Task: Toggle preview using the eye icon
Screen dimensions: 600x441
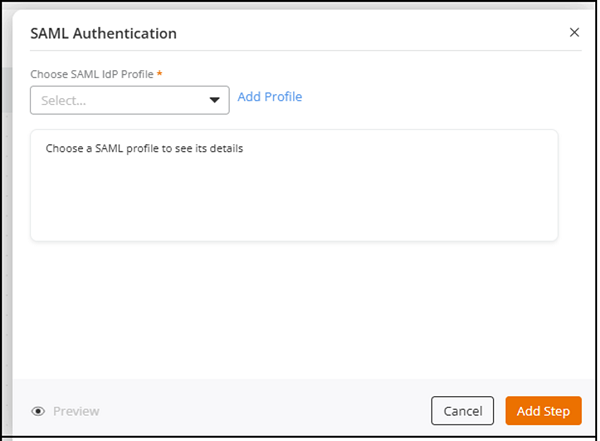Action: (x=39, y=411)
